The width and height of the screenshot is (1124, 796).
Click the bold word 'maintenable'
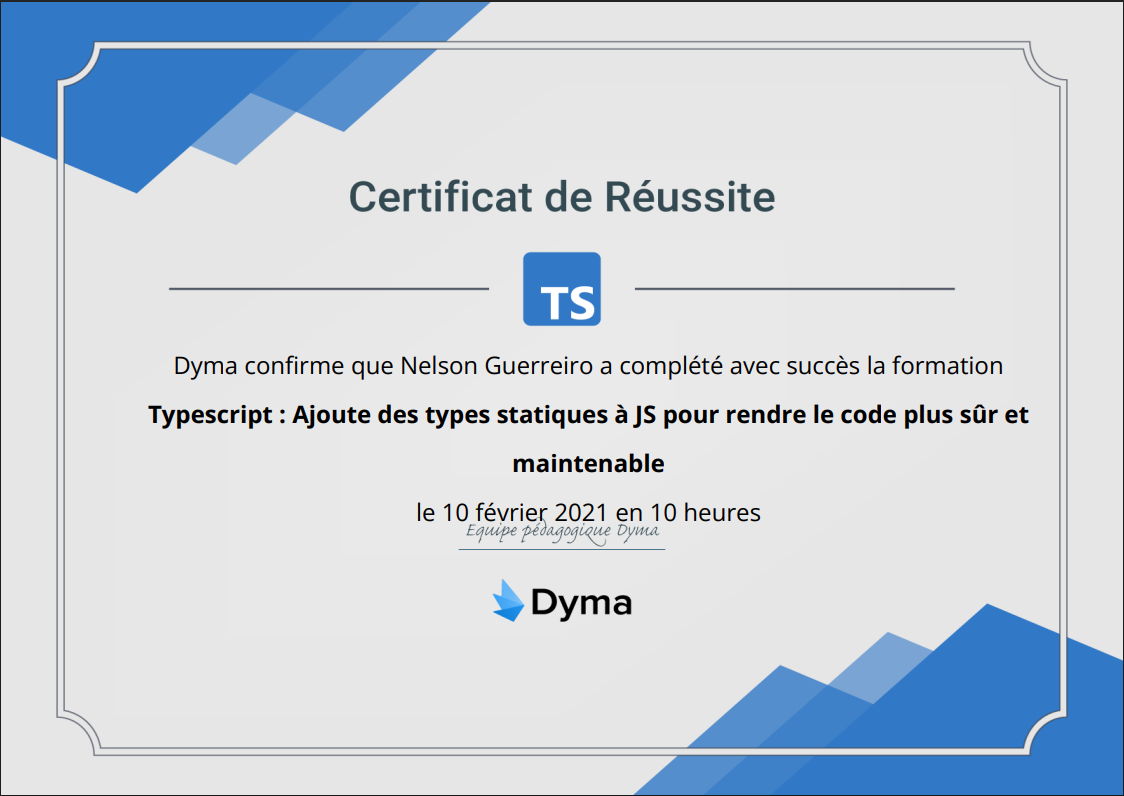[x=588, y=464]
